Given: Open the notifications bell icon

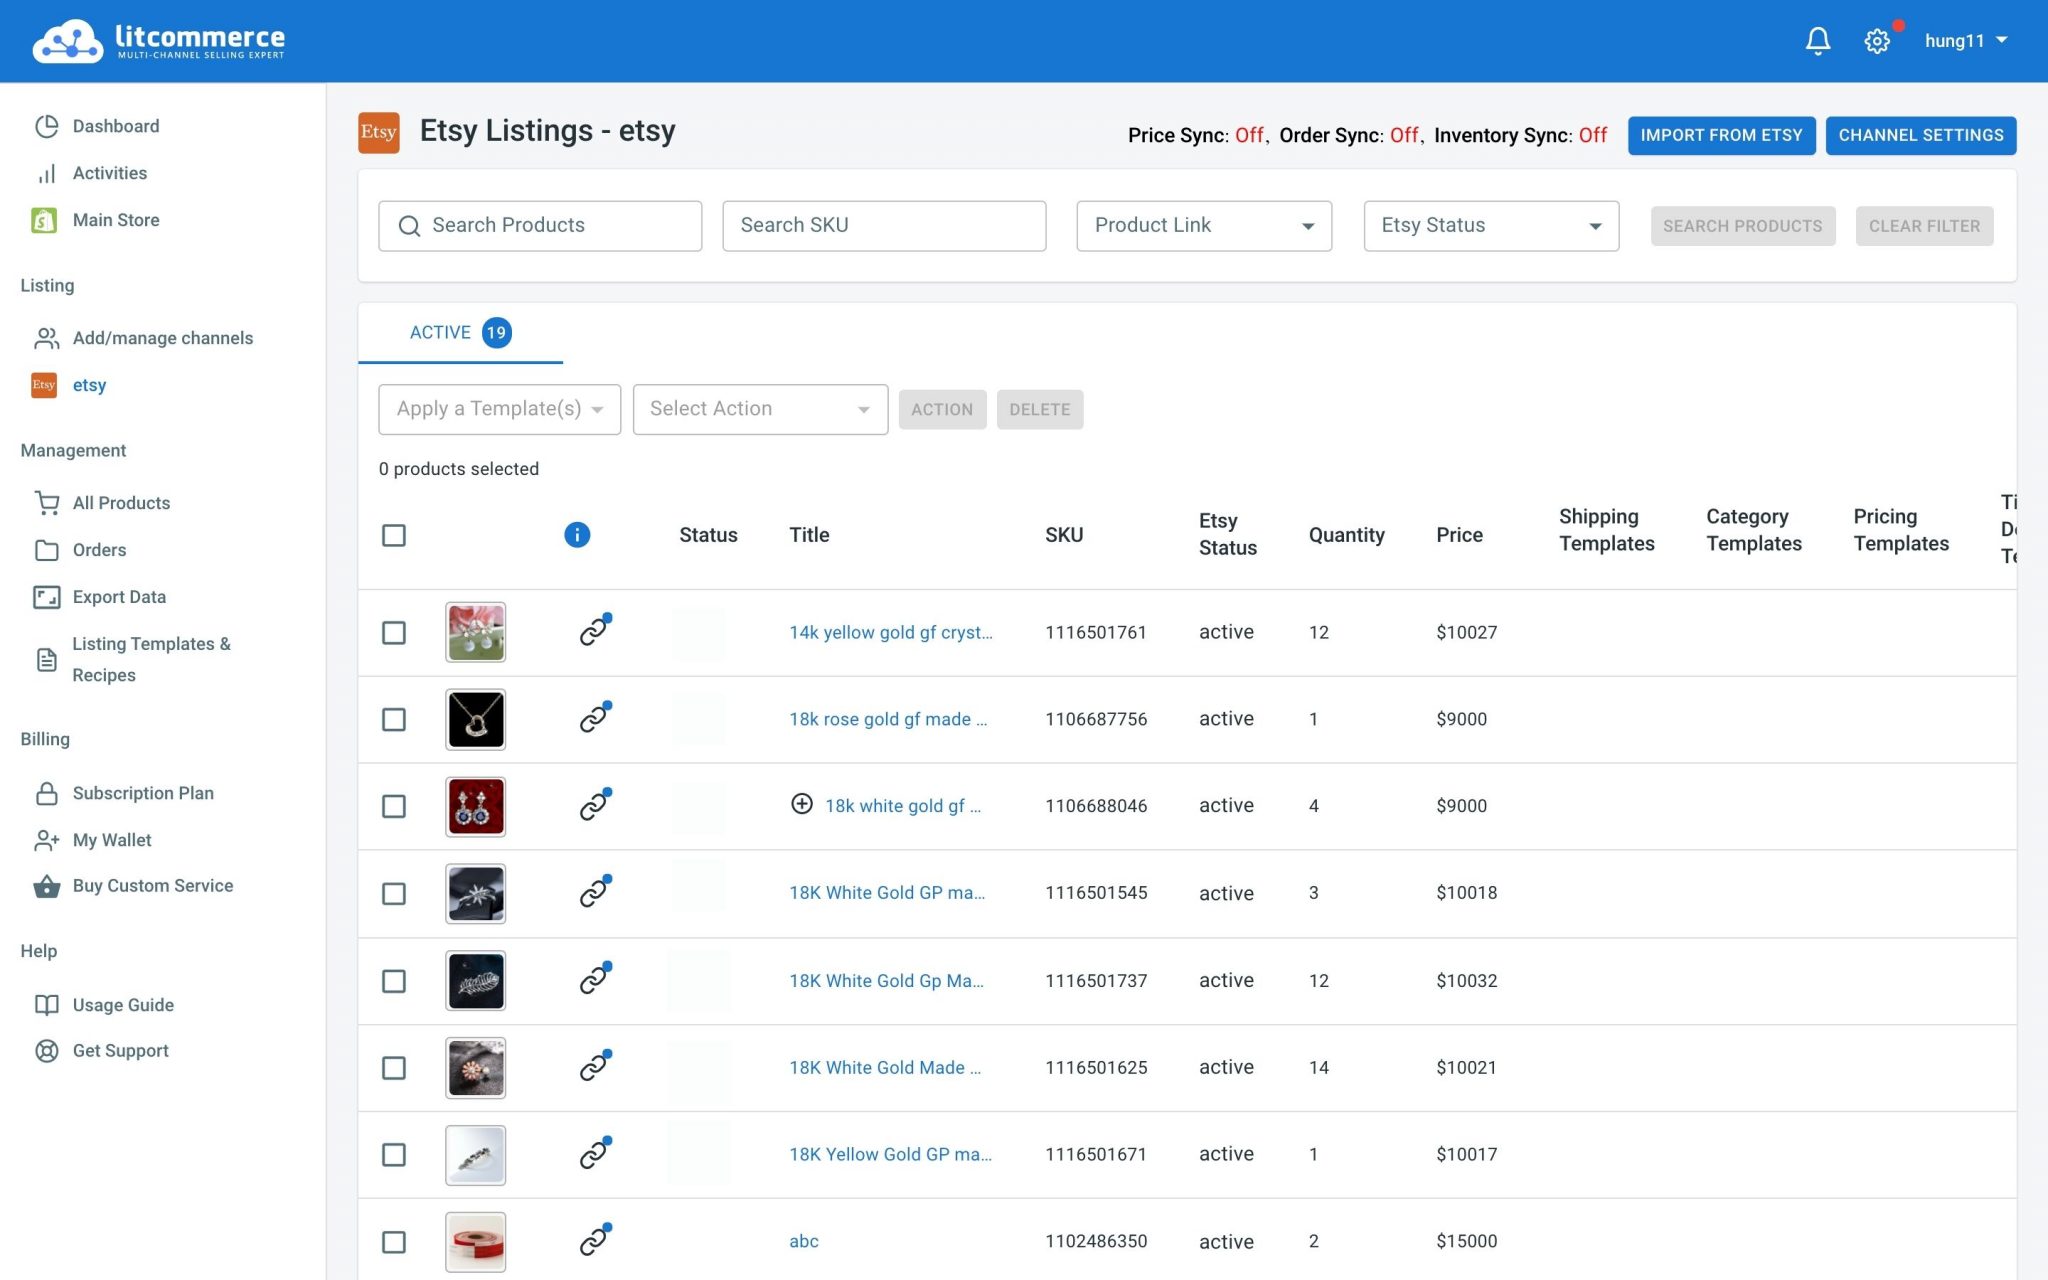Looking at the screenshot, I should [x=1817, y=41].
